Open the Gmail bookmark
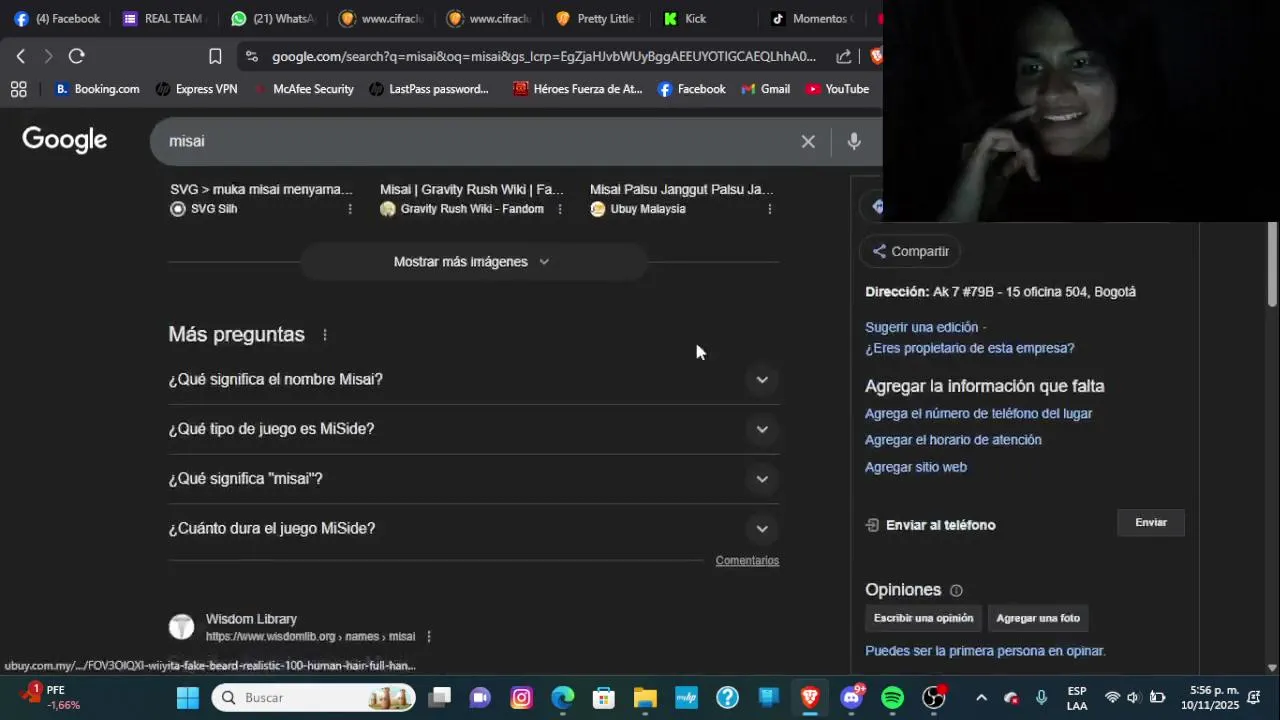The width and height of the screenshot is (1280, 720). pos(766,89)
